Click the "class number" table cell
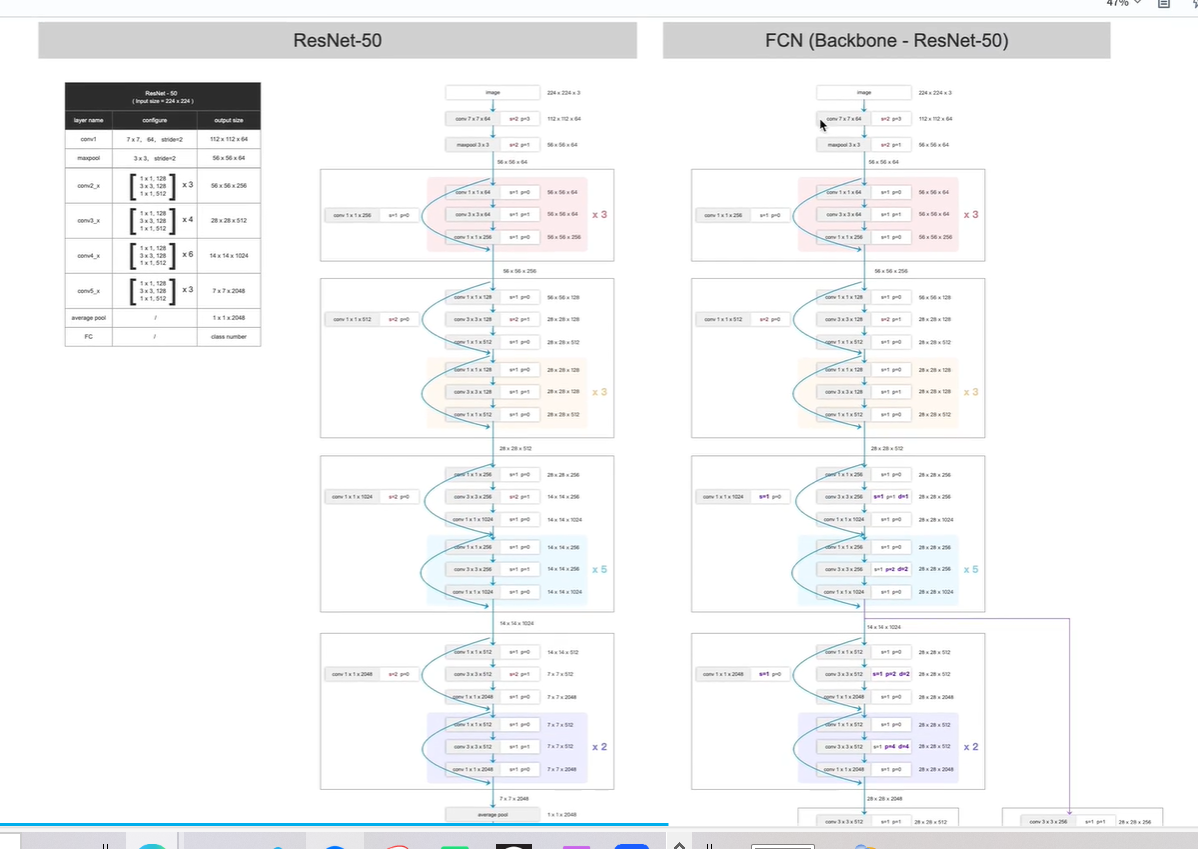Screen dimensions: 1198x849 coord(228,336)
